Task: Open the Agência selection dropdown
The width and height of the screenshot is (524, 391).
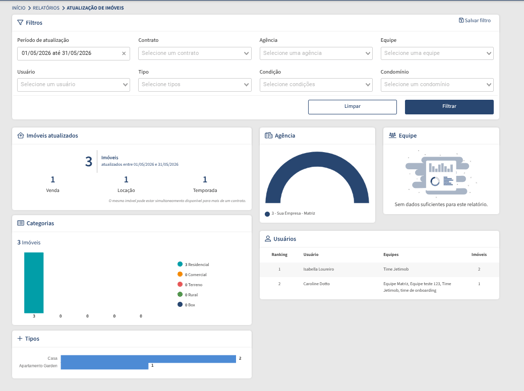Action: 316,53
